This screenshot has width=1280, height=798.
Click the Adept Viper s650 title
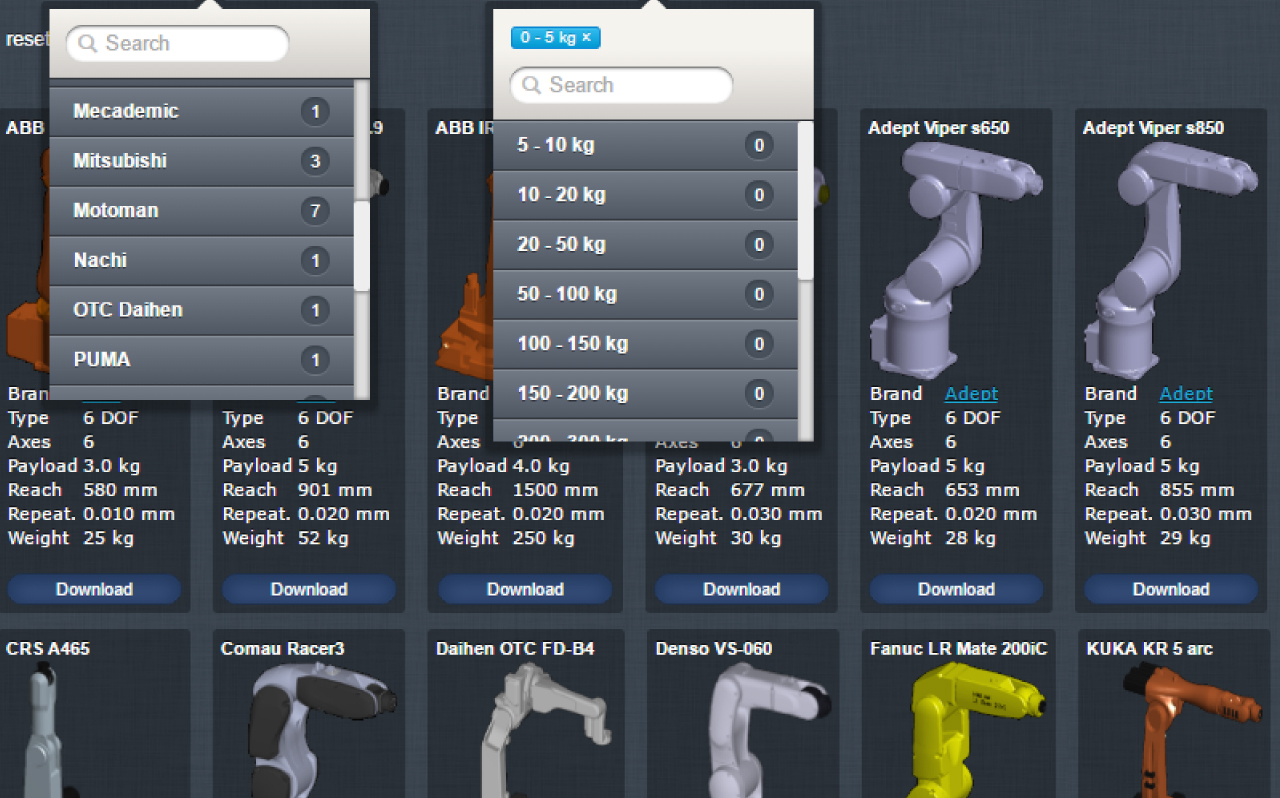[x=939, y=128]
